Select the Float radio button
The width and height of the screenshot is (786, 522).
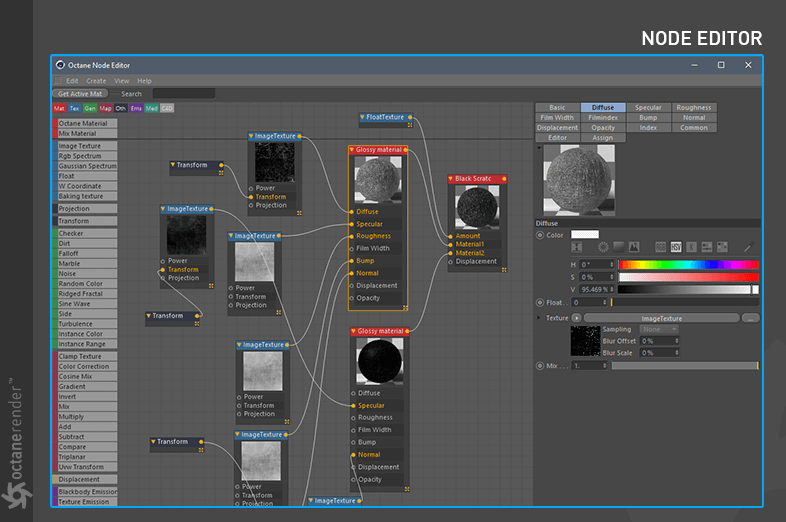click(540, 302)
